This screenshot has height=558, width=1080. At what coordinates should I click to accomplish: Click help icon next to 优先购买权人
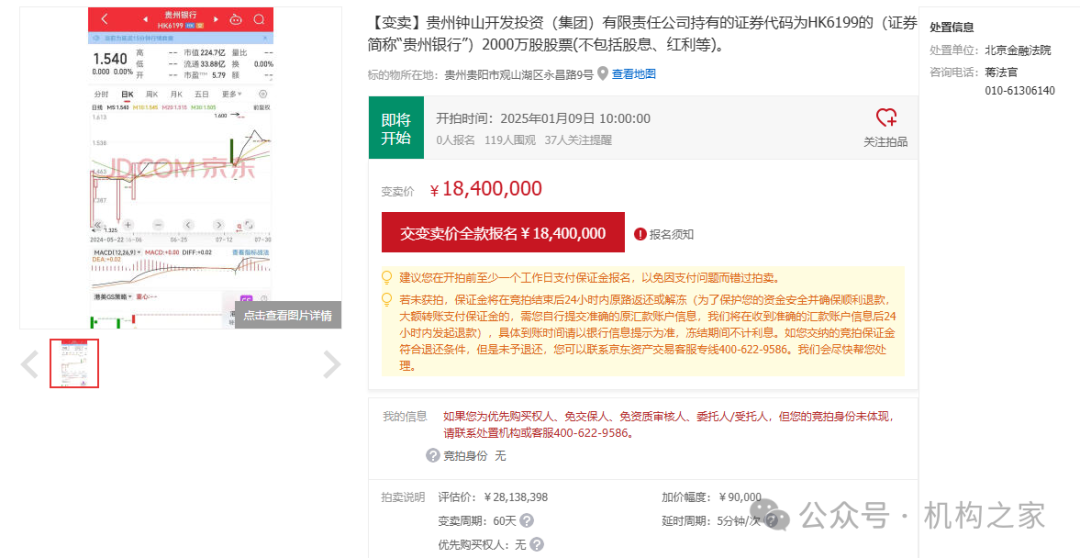(537, 545)
